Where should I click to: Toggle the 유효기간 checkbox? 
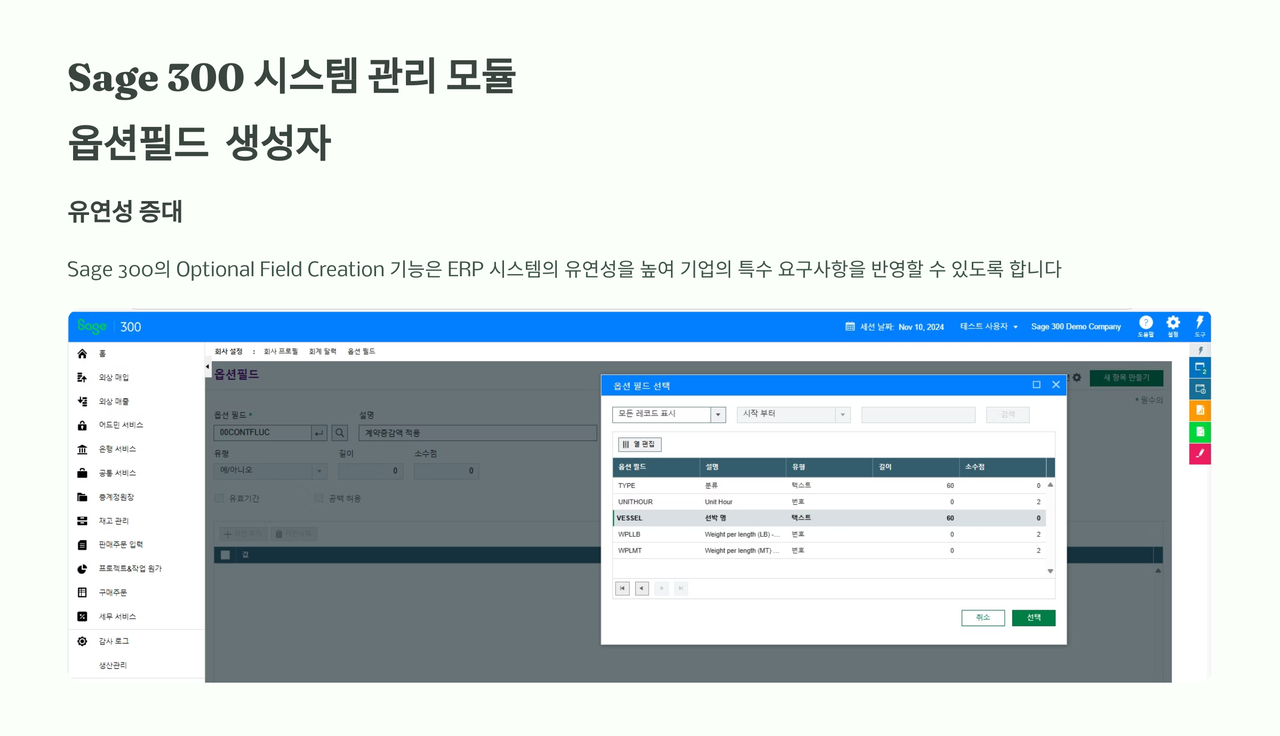(219, 498)
